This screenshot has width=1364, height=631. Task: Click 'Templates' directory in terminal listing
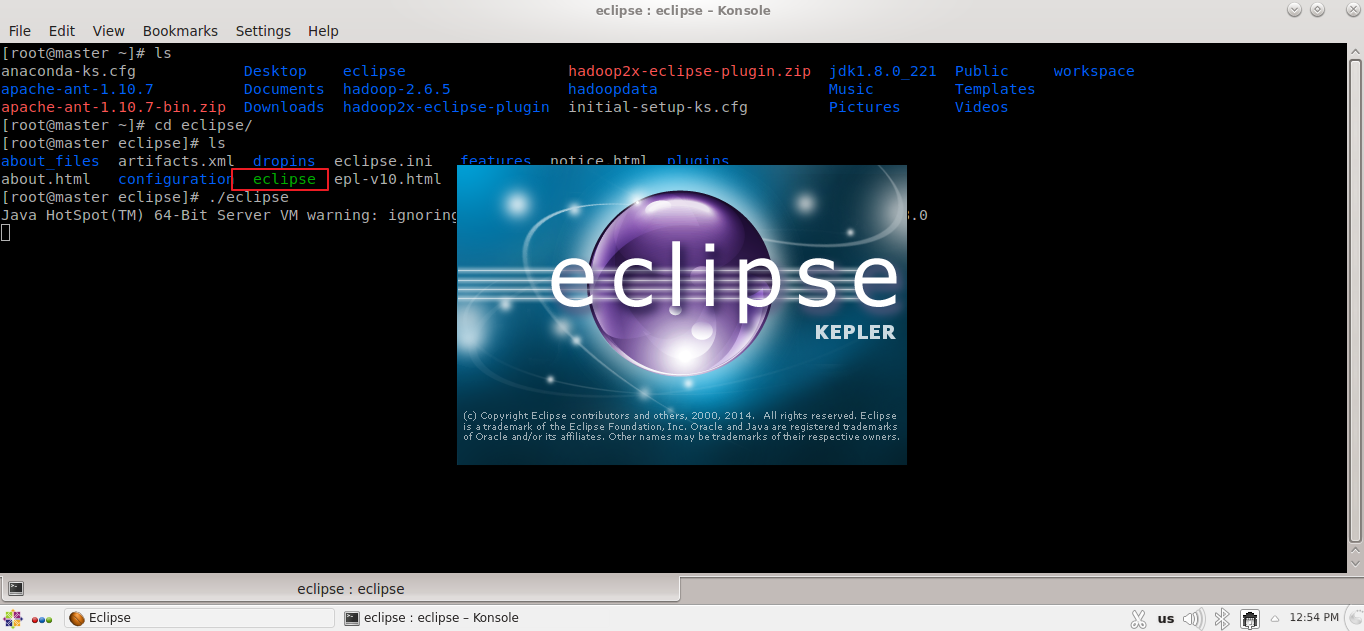[995, 89]
